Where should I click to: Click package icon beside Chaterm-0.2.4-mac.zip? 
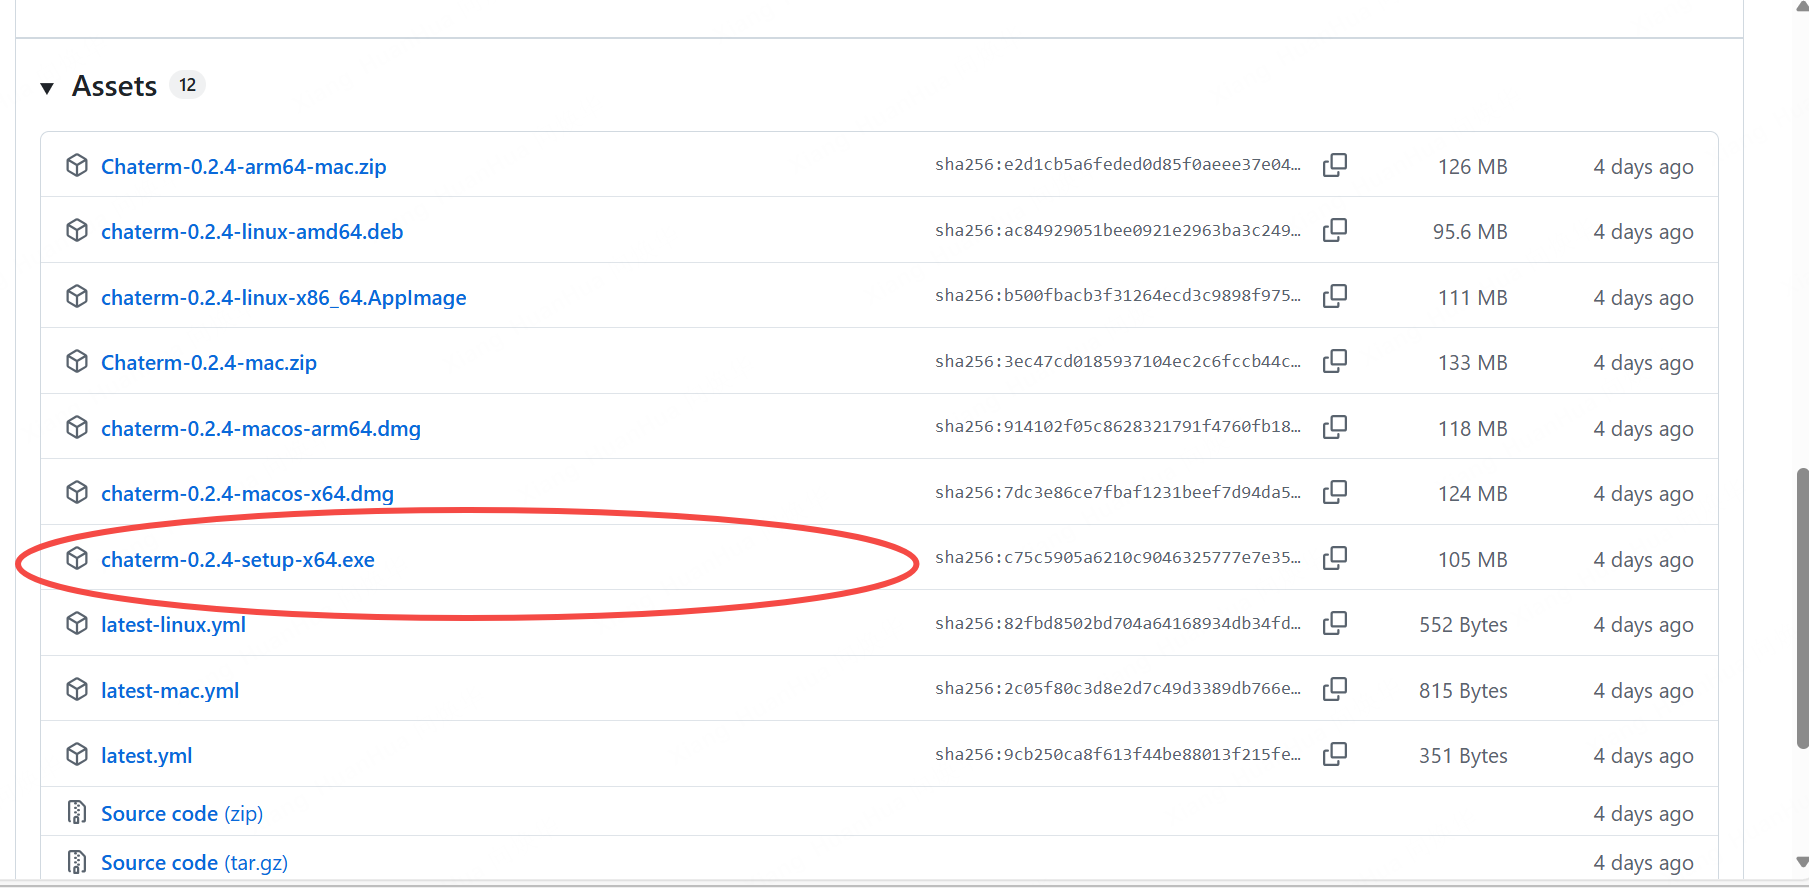[x=77, y=361]
